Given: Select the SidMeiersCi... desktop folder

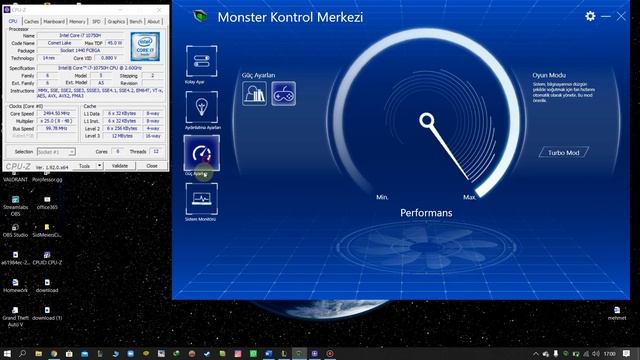Looking at the screenshot, I should 47,231.
